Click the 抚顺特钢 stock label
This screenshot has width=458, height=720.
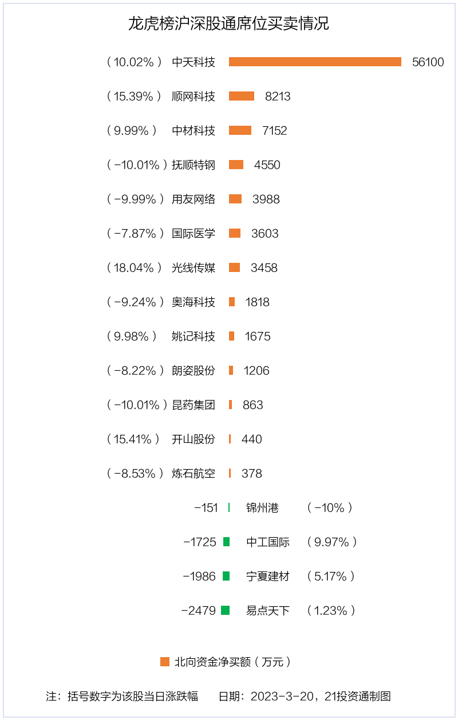[193, 165]
